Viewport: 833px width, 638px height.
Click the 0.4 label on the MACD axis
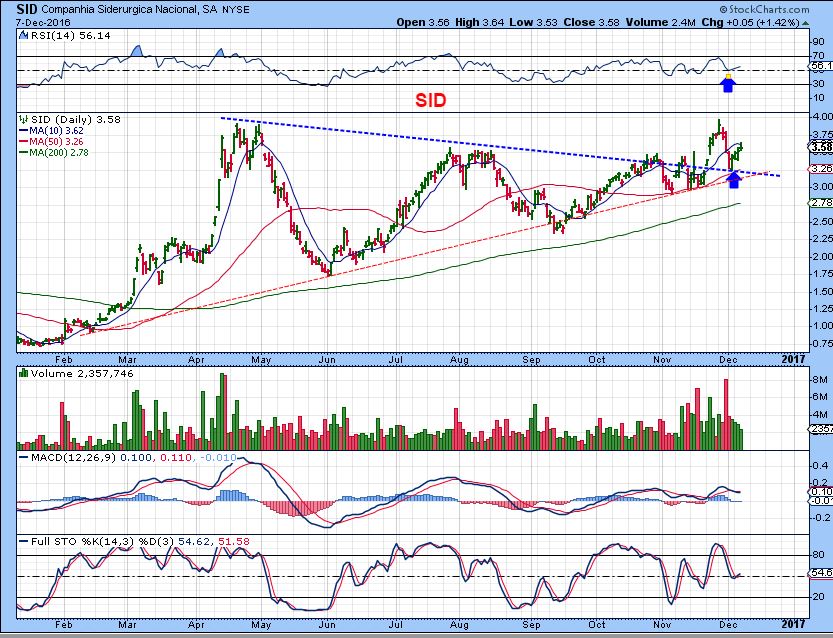(822, 466)
